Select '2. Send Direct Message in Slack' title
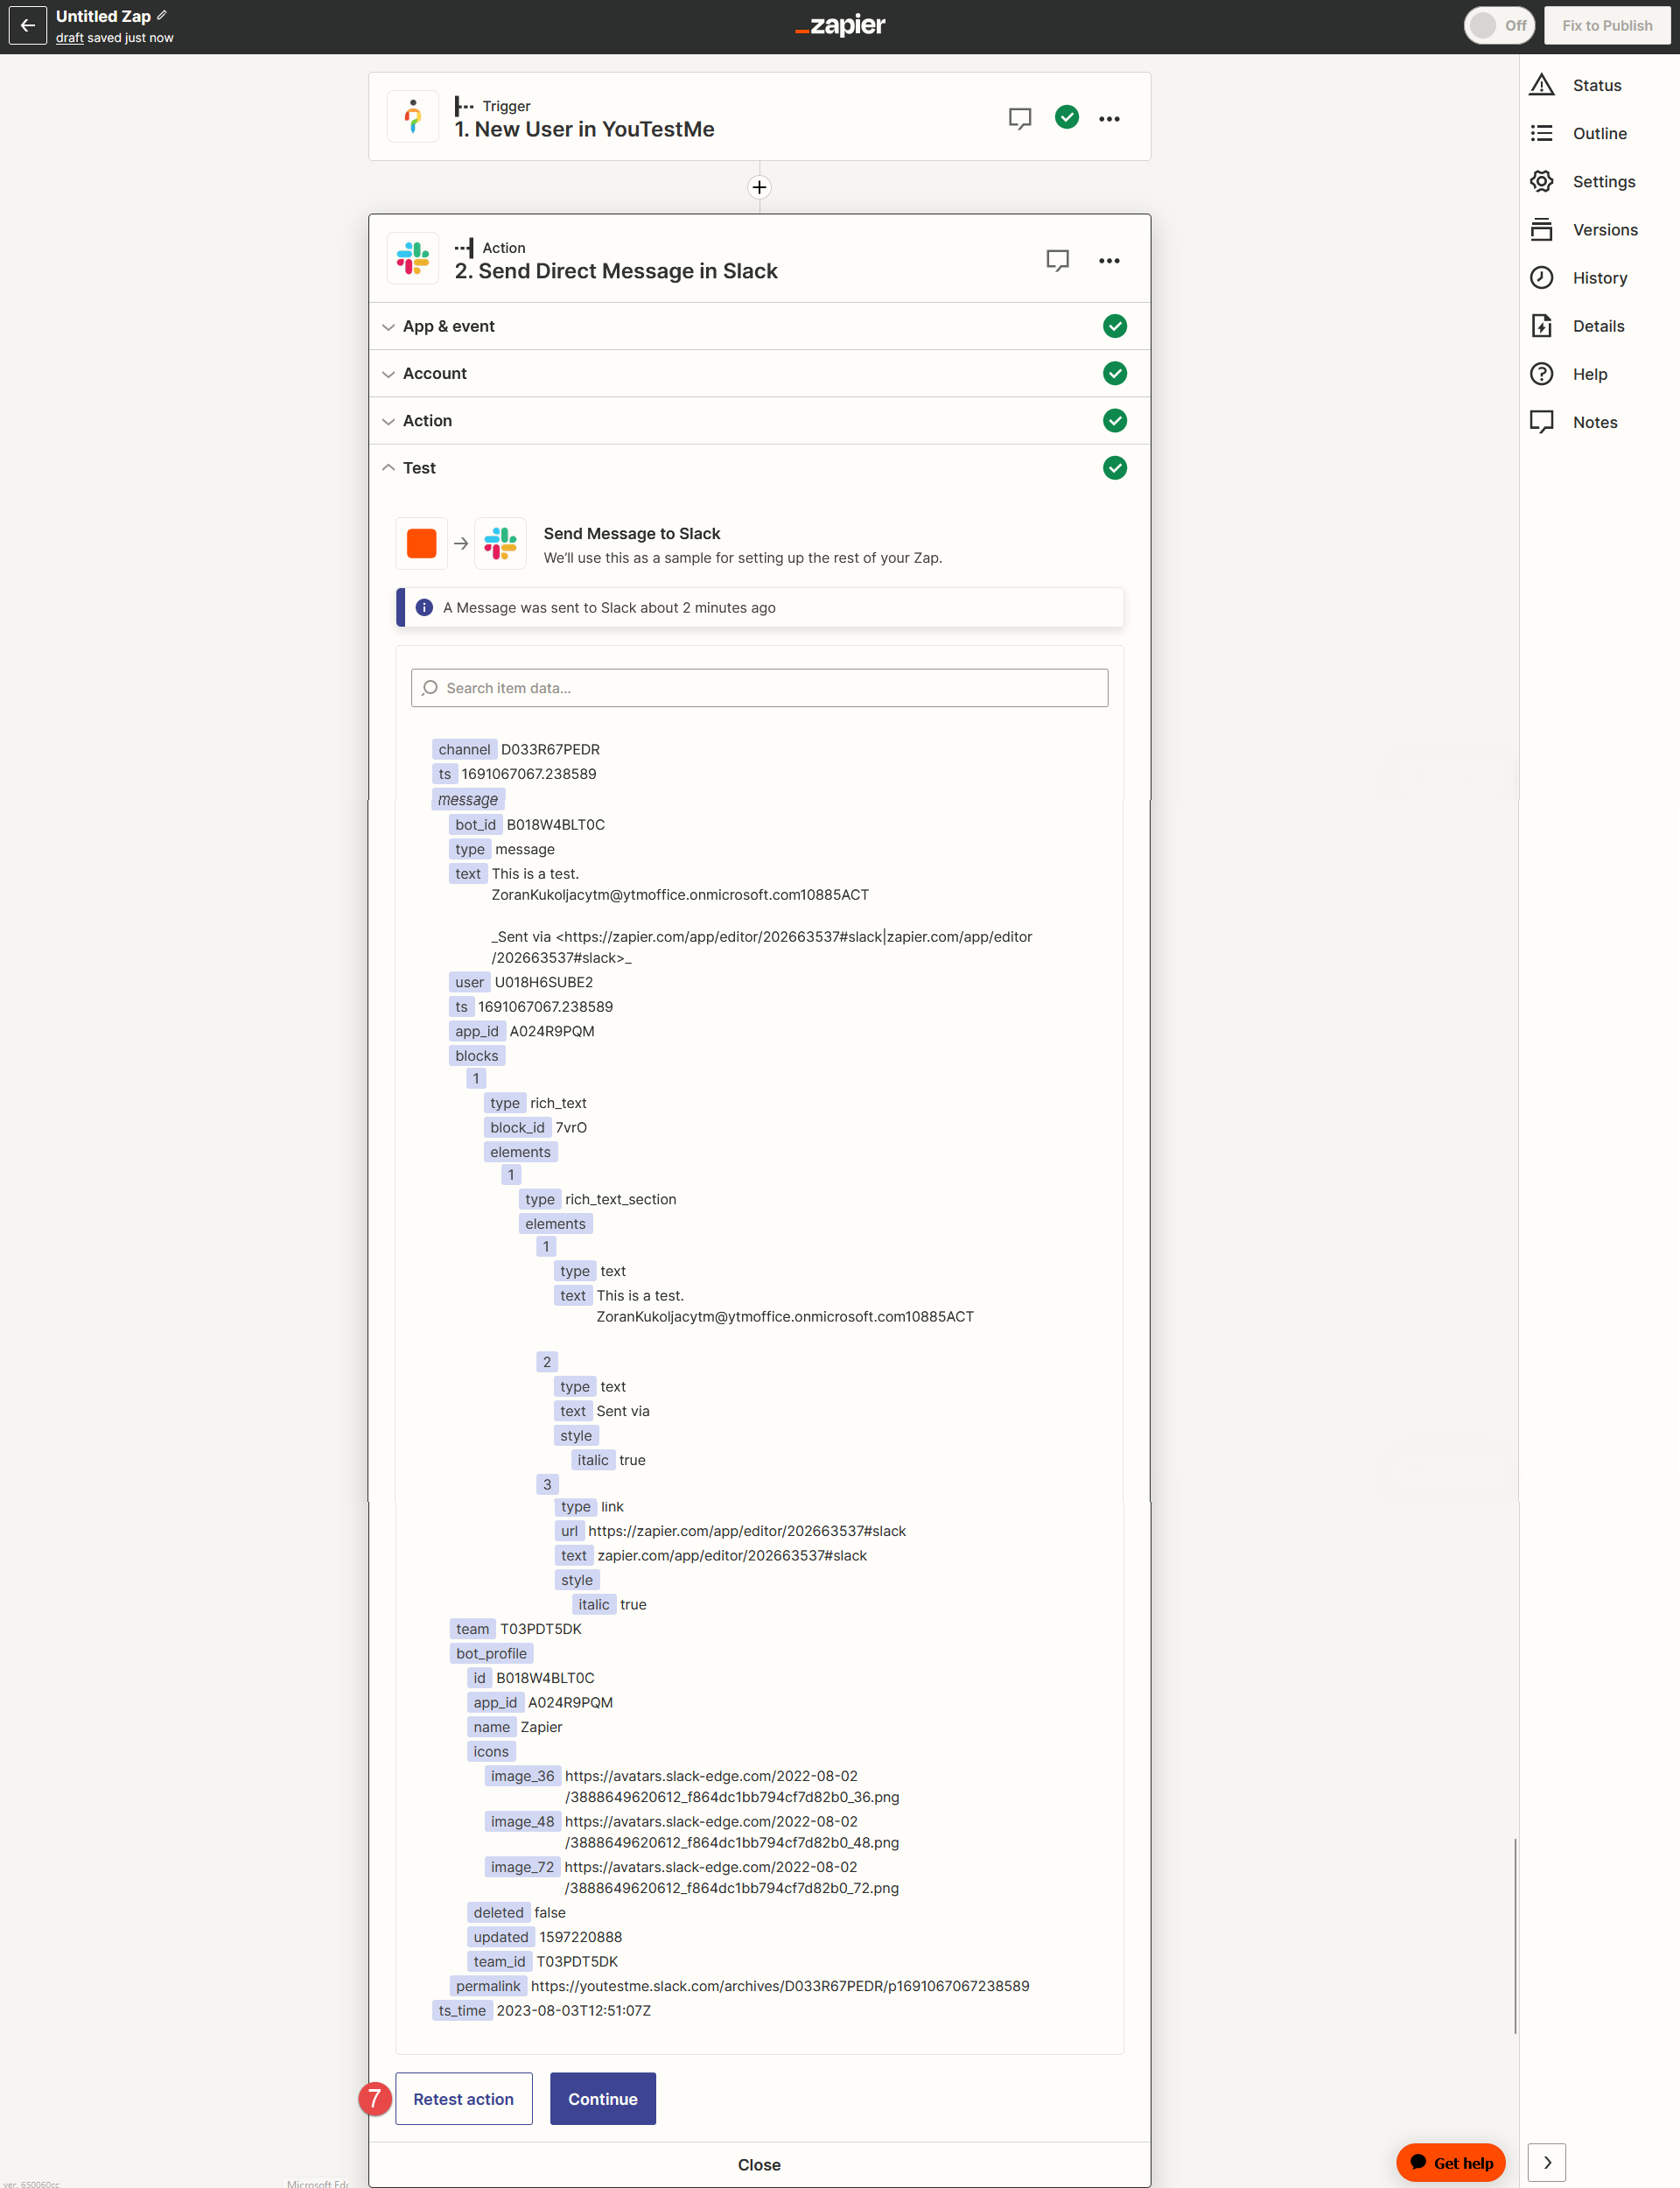The width and height of the screenshot is (1680, 2188). pyautogui.click(x=616, y=271)
